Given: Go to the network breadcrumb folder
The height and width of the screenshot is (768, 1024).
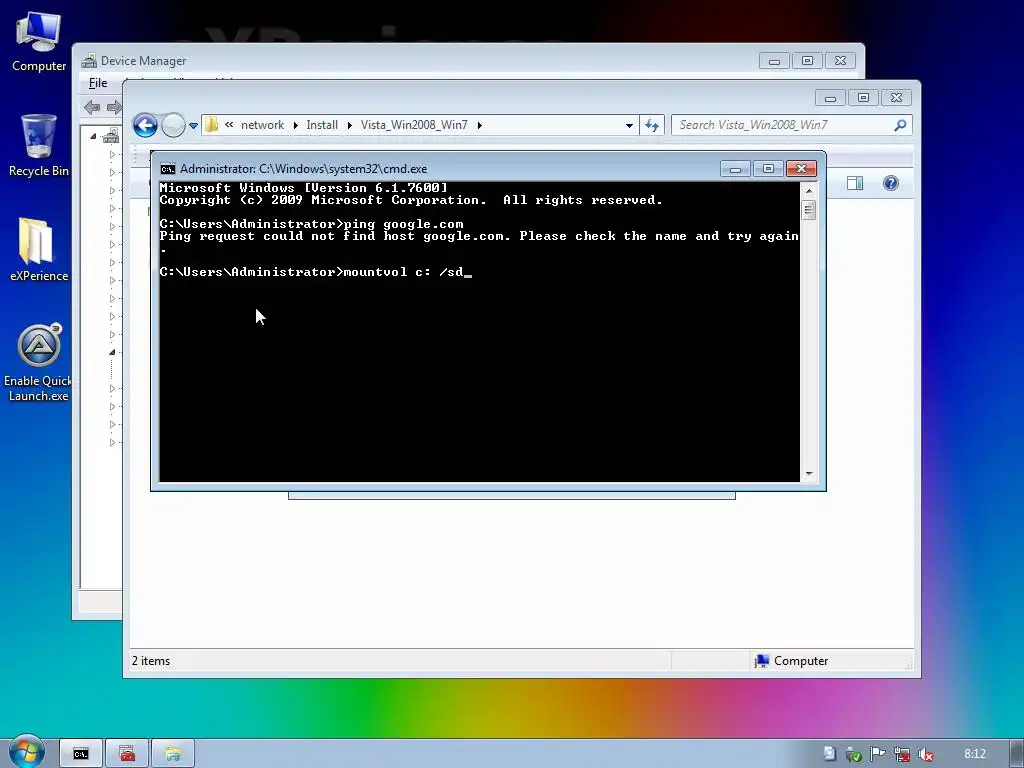Looking at the screenshot, I should coord(263,125).
